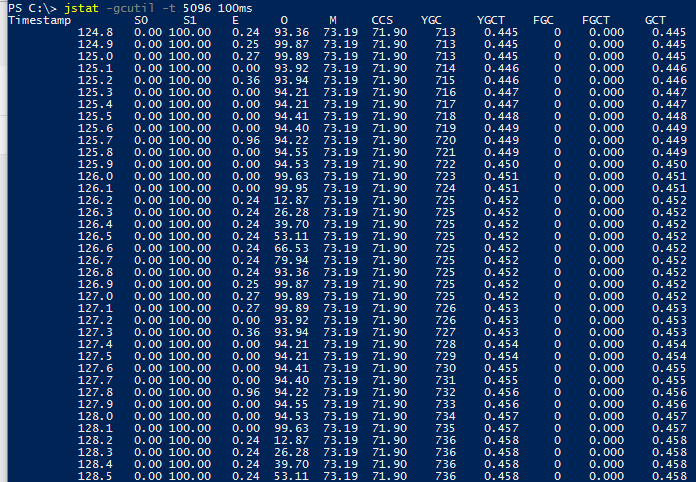
Task: Click O value 26.28 in row 126.3
Action: [x=291, y=212]
